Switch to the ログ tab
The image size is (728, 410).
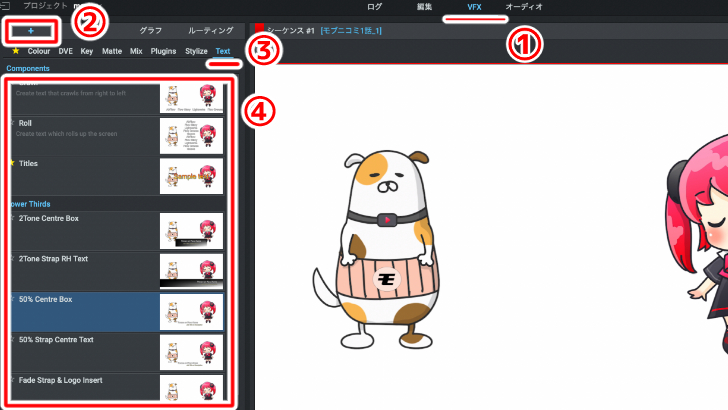coord(374,7)
